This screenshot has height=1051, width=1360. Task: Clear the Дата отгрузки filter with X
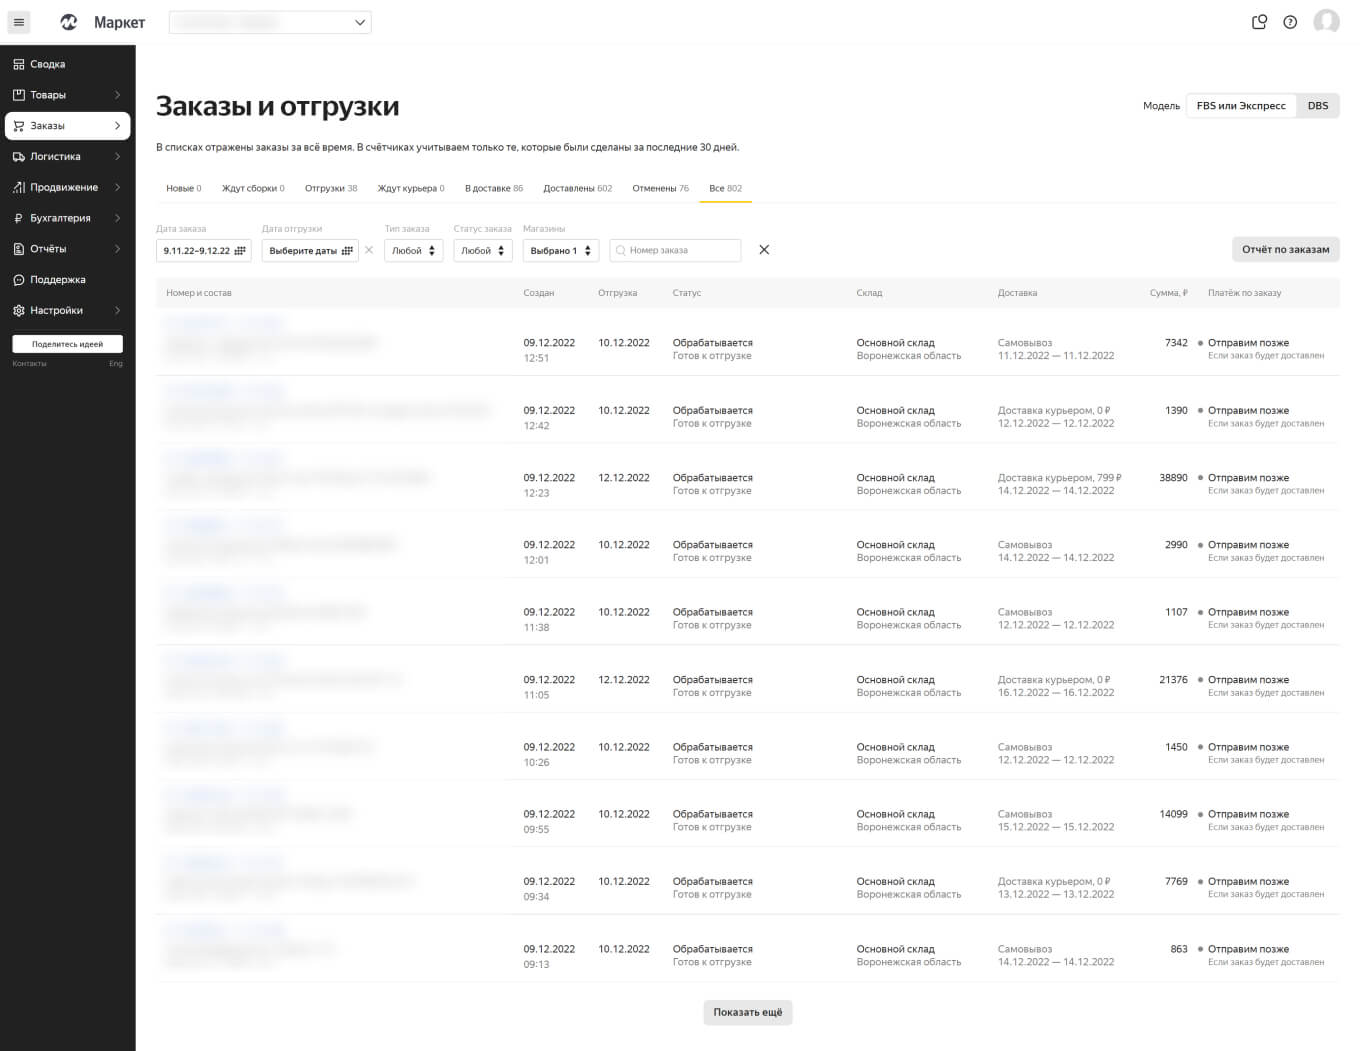click(369, 250)
